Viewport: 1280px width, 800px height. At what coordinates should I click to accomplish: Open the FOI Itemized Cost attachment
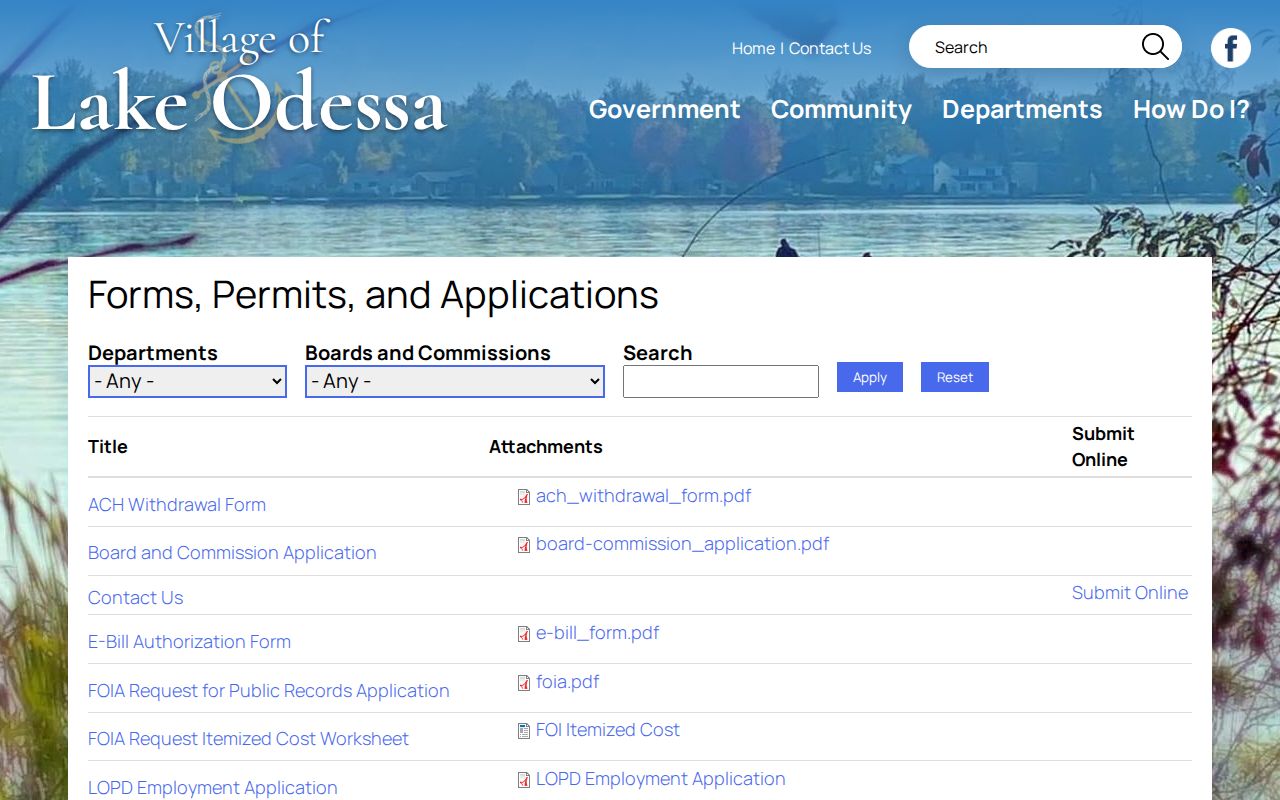click(x=608, y=730)
